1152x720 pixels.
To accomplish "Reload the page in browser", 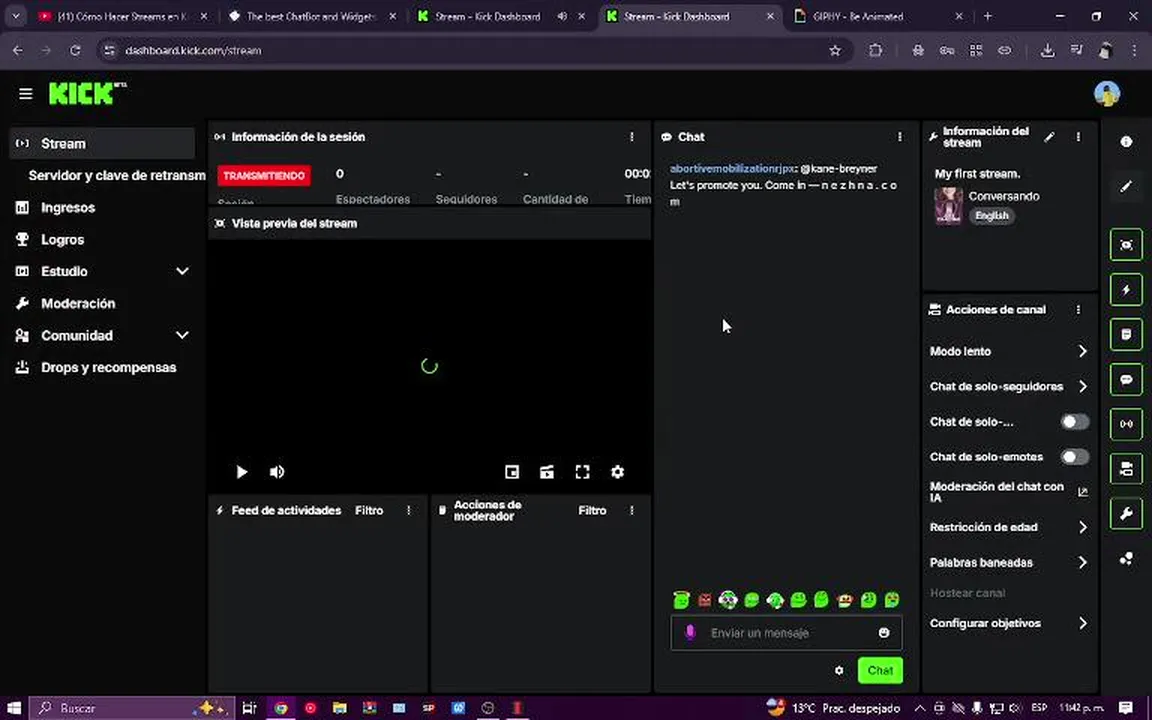I will [x=75, y=51].
